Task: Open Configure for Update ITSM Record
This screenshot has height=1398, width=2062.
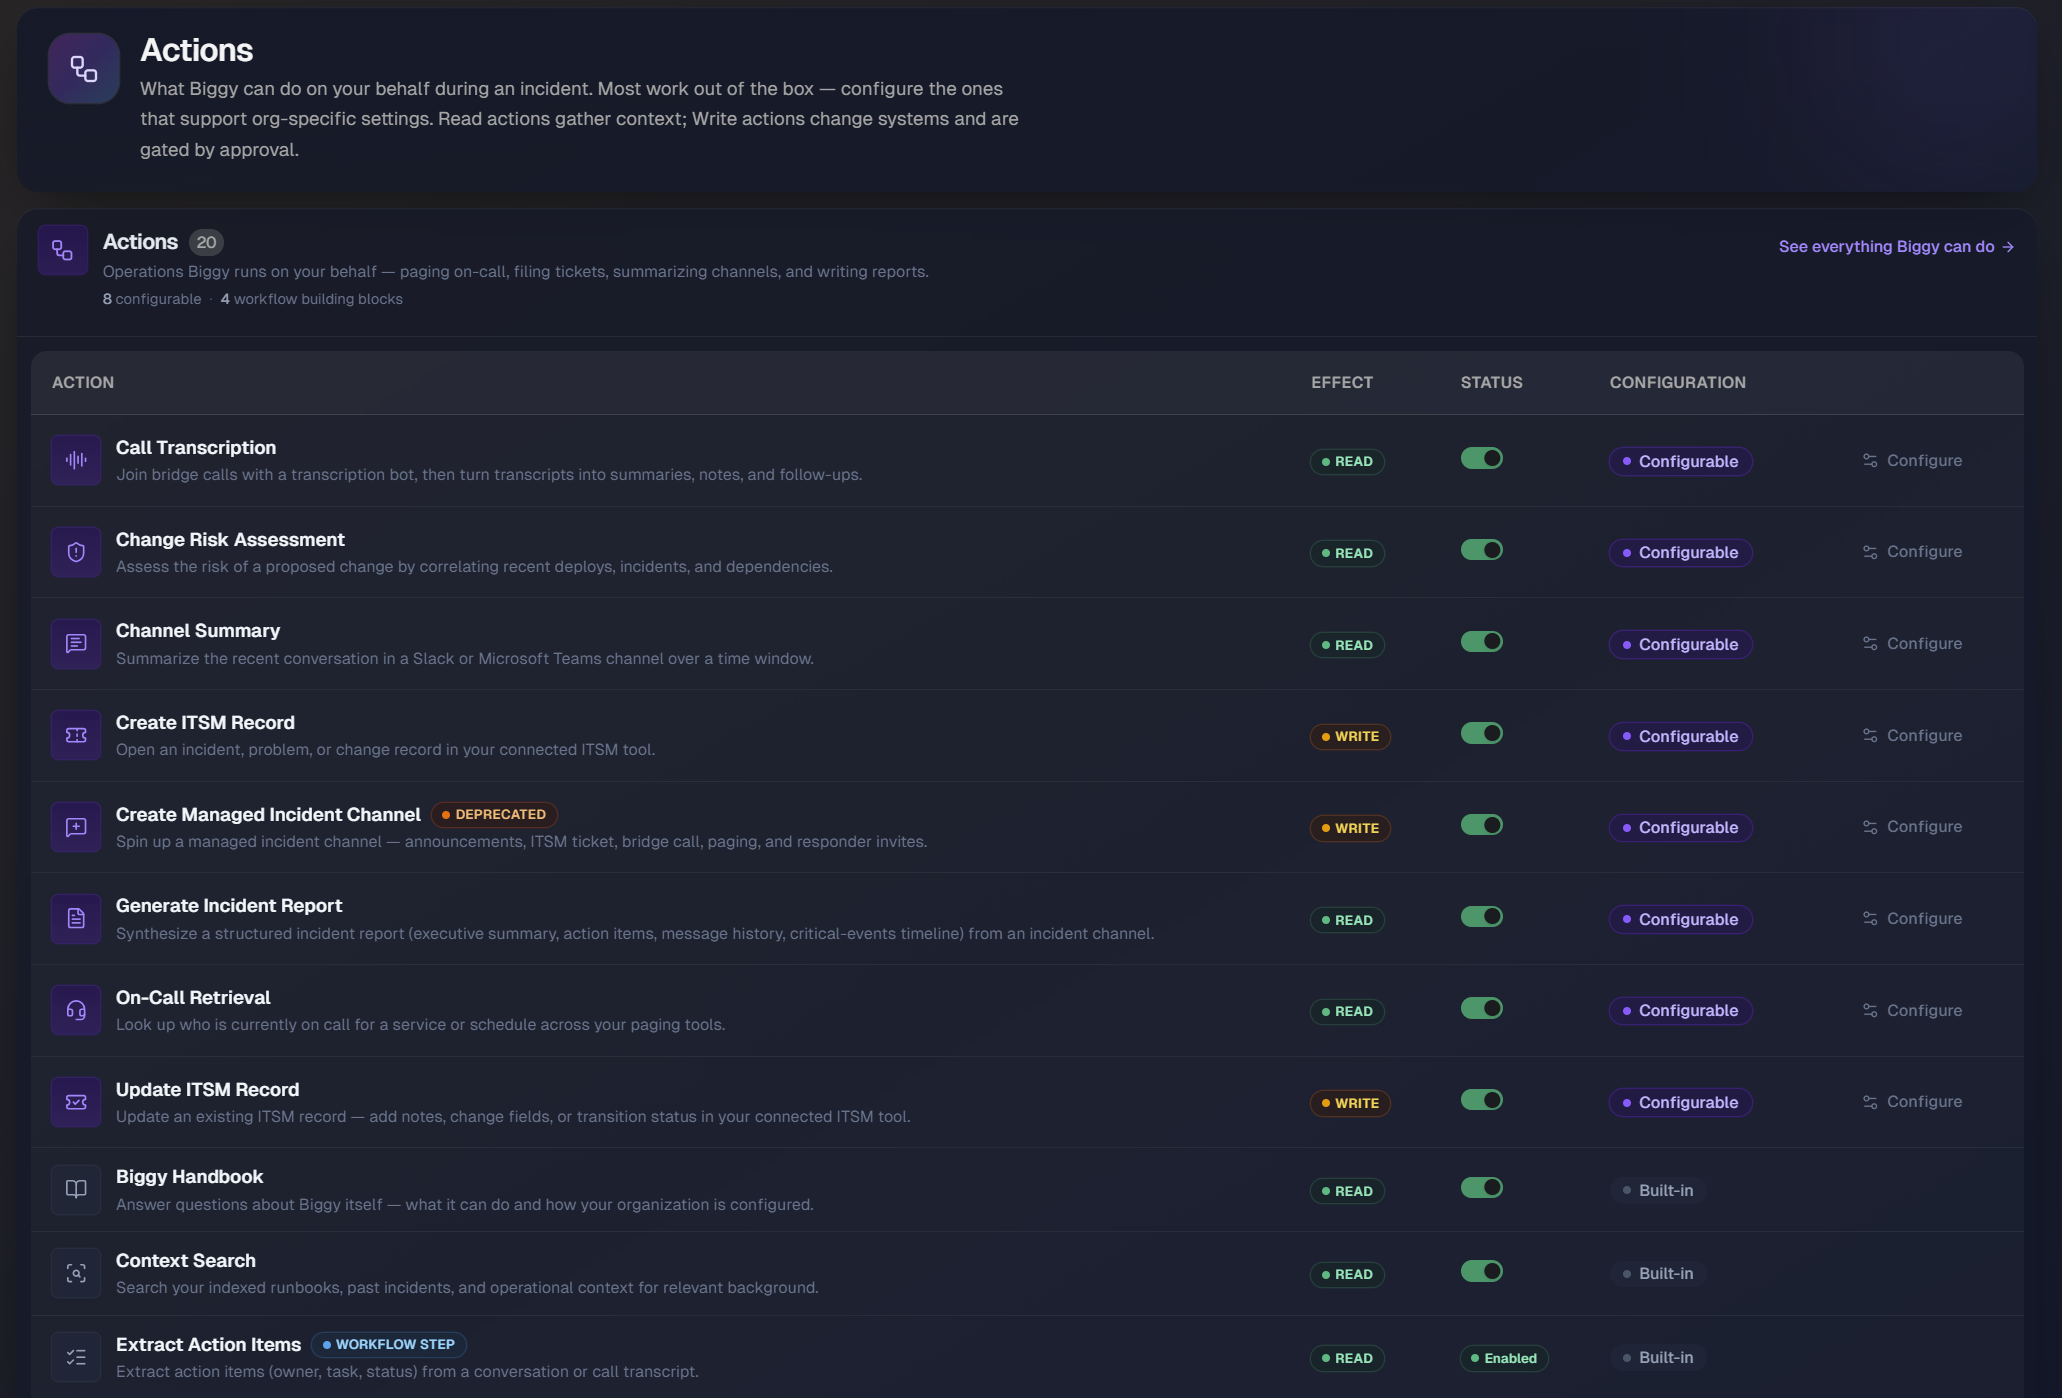Action: point(1912,1102)
